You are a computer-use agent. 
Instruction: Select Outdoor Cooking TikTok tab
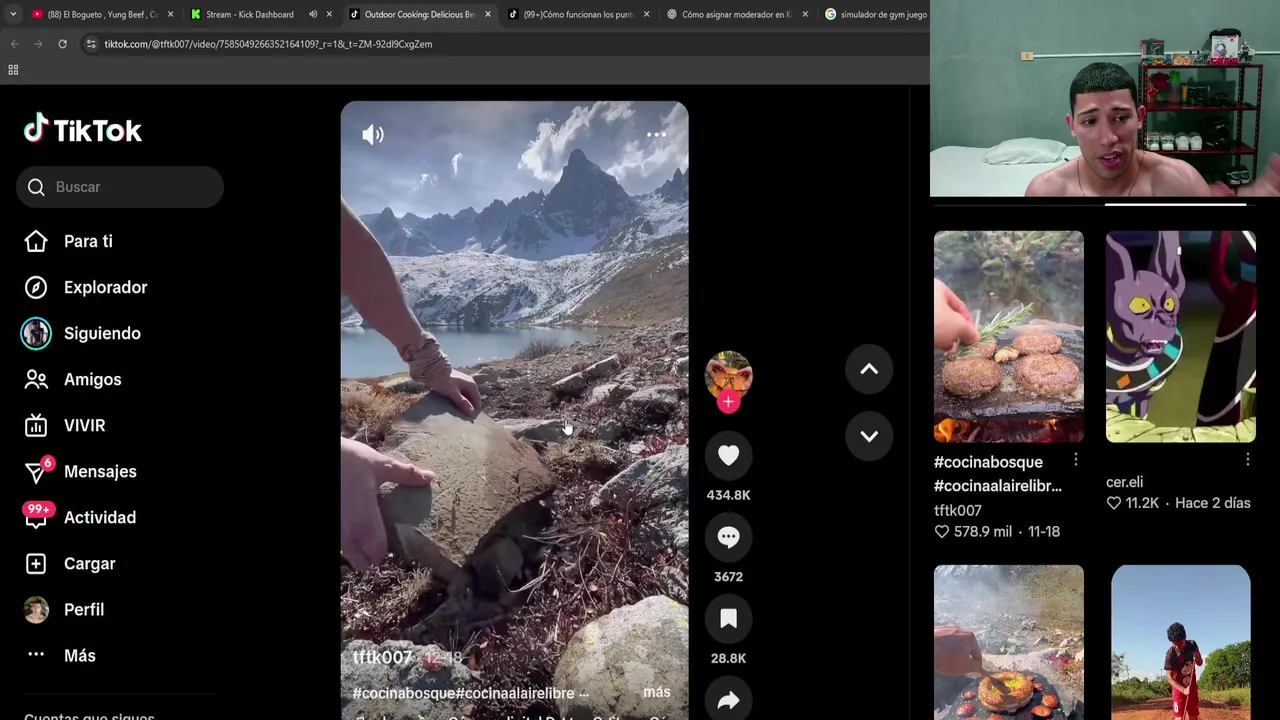tap(418, 14)
